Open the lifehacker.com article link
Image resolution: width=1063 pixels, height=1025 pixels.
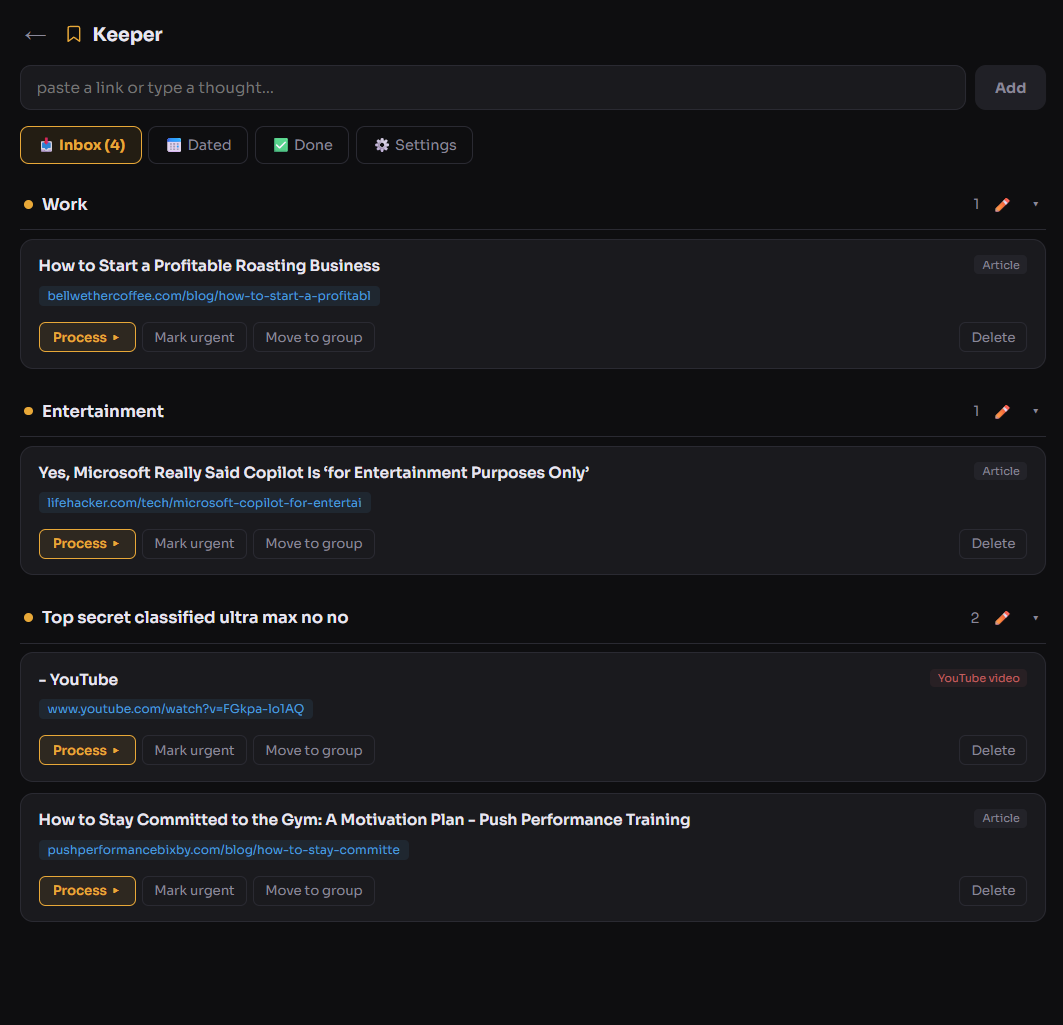click(x=204, y=502)
